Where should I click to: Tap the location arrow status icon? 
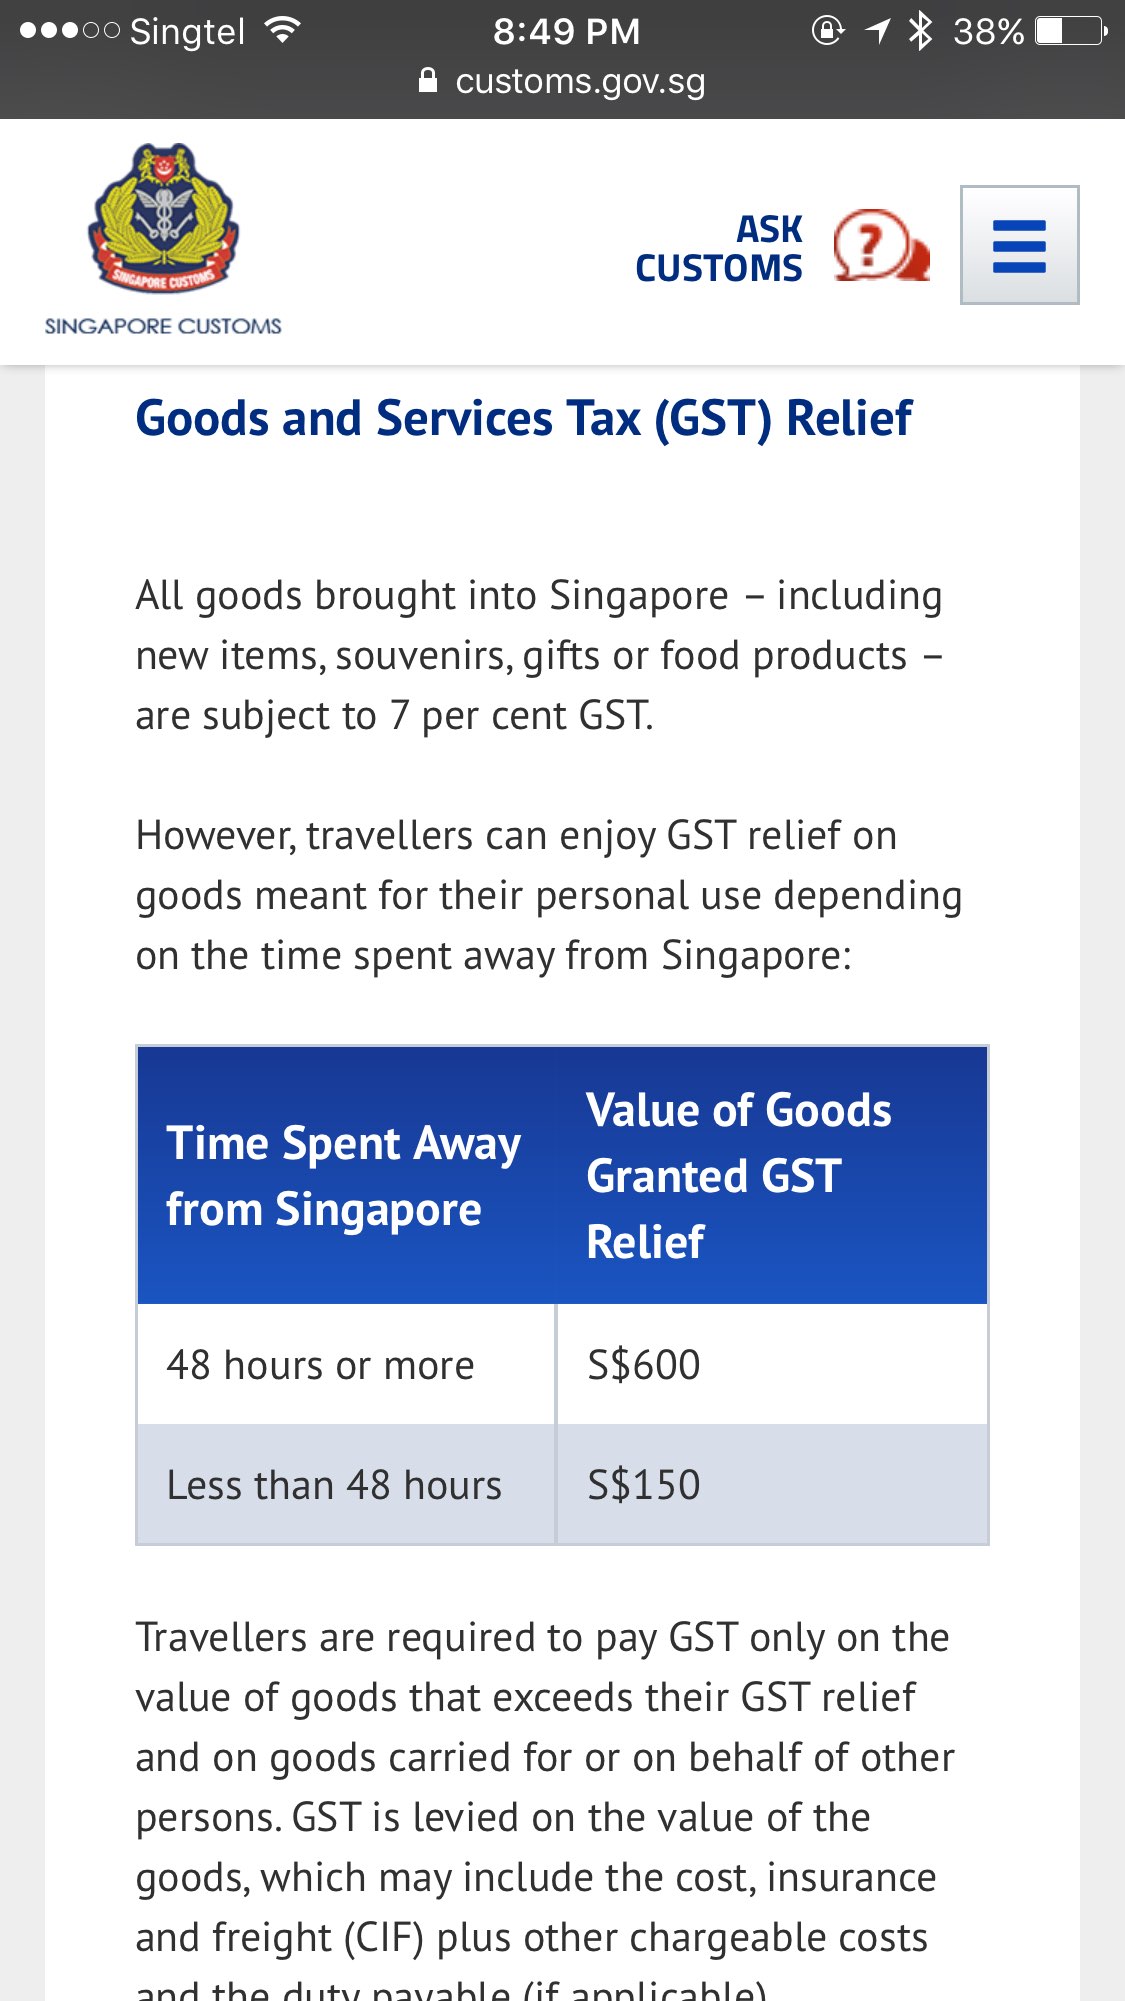878,31
